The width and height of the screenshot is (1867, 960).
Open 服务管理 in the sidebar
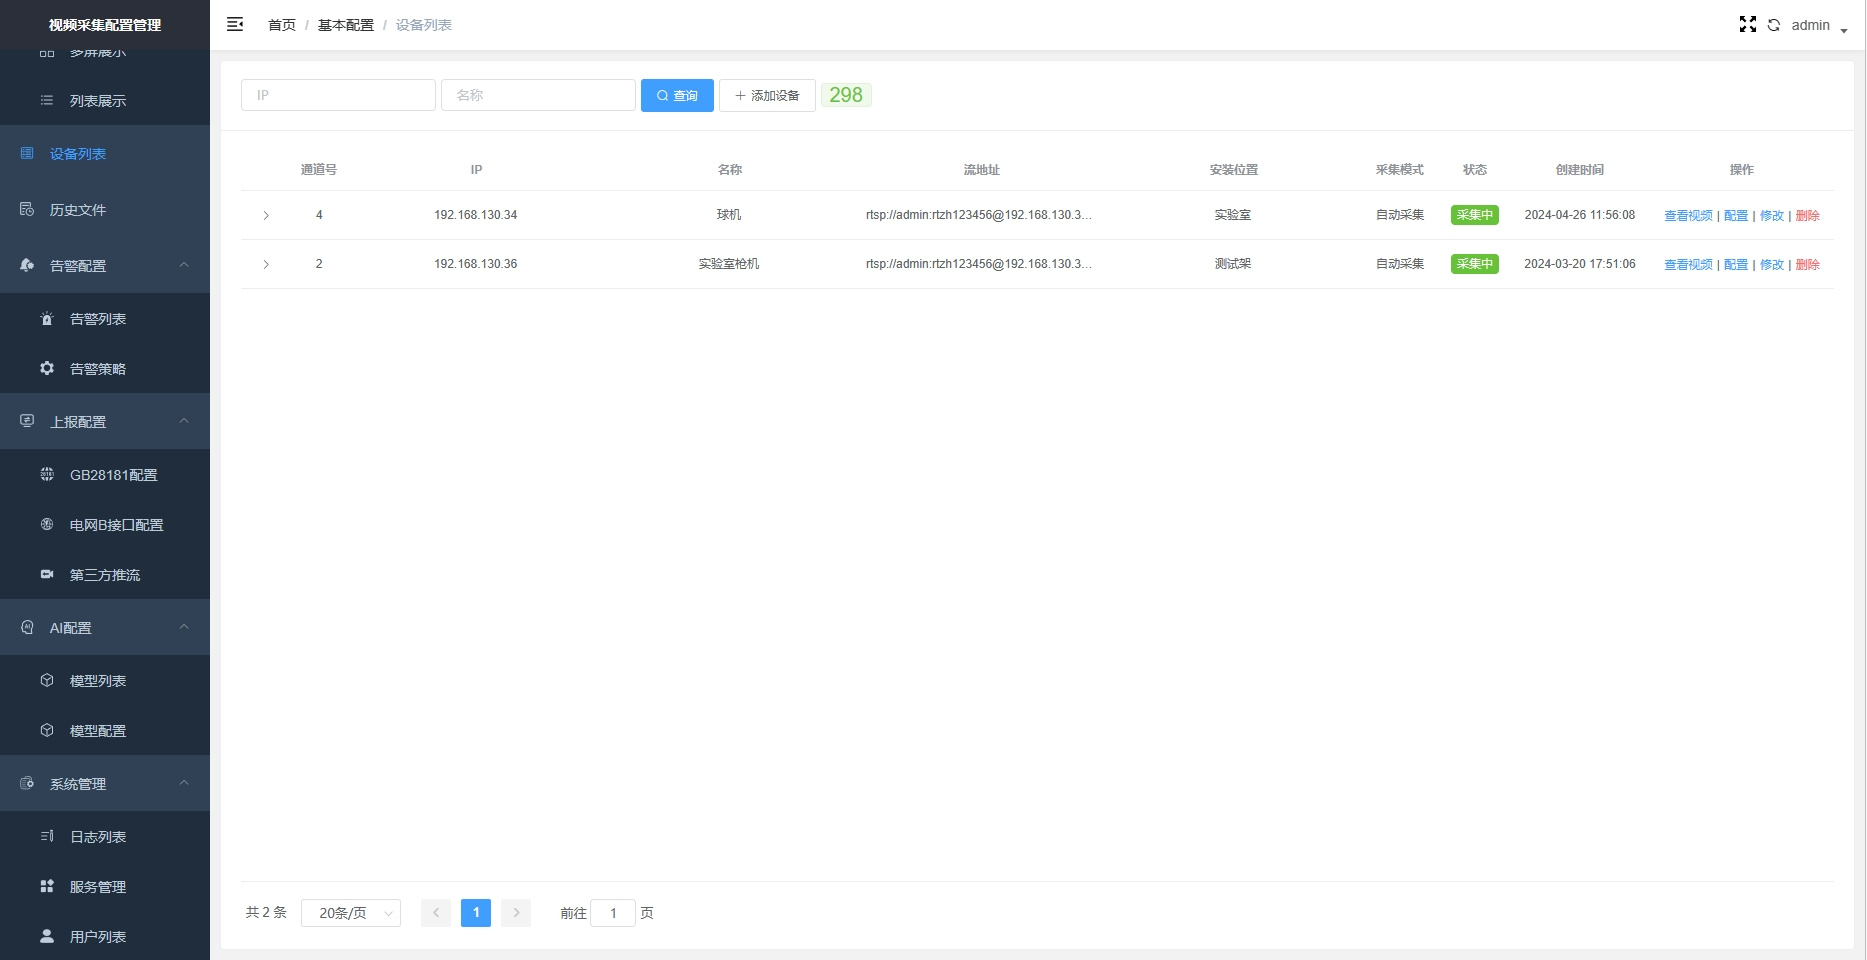97,887
